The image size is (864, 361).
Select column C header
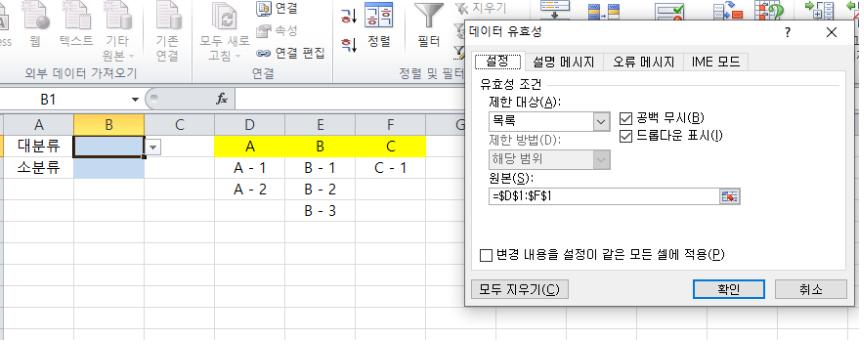(180, 125)
